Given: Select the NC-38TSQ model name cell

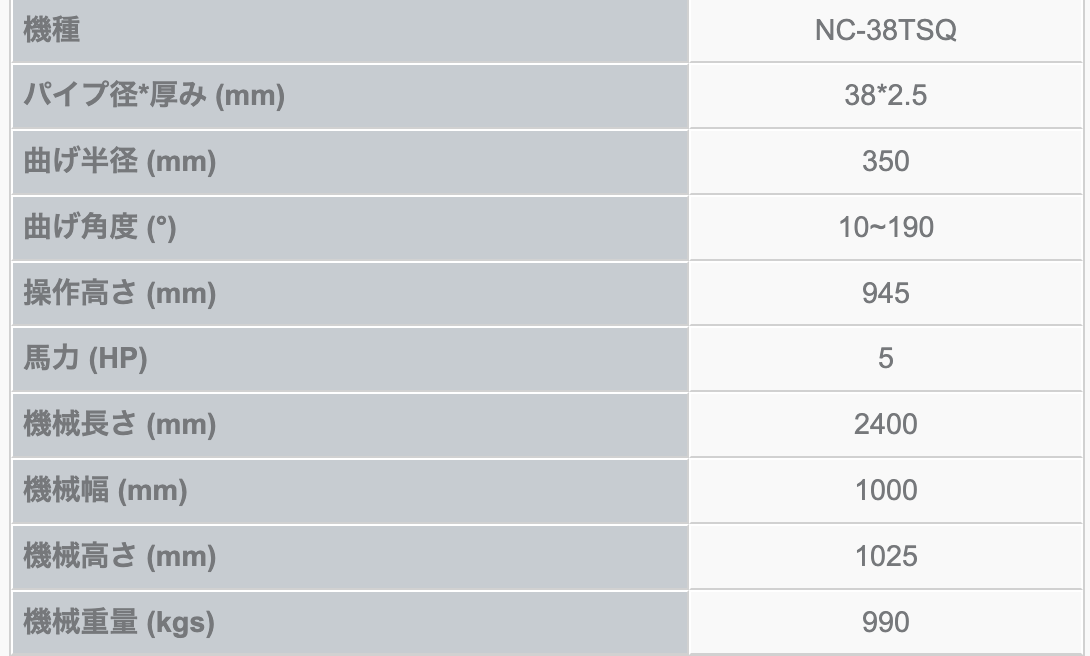Looking at the screenshot, I should (885, 31).
